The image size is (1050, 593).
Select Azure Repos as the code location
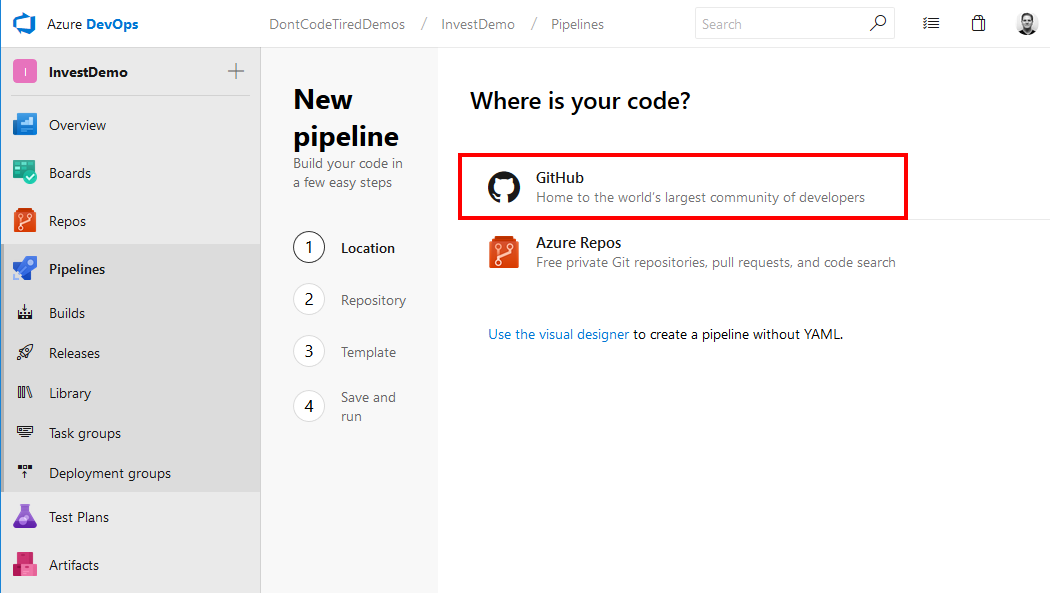point(682,252)
